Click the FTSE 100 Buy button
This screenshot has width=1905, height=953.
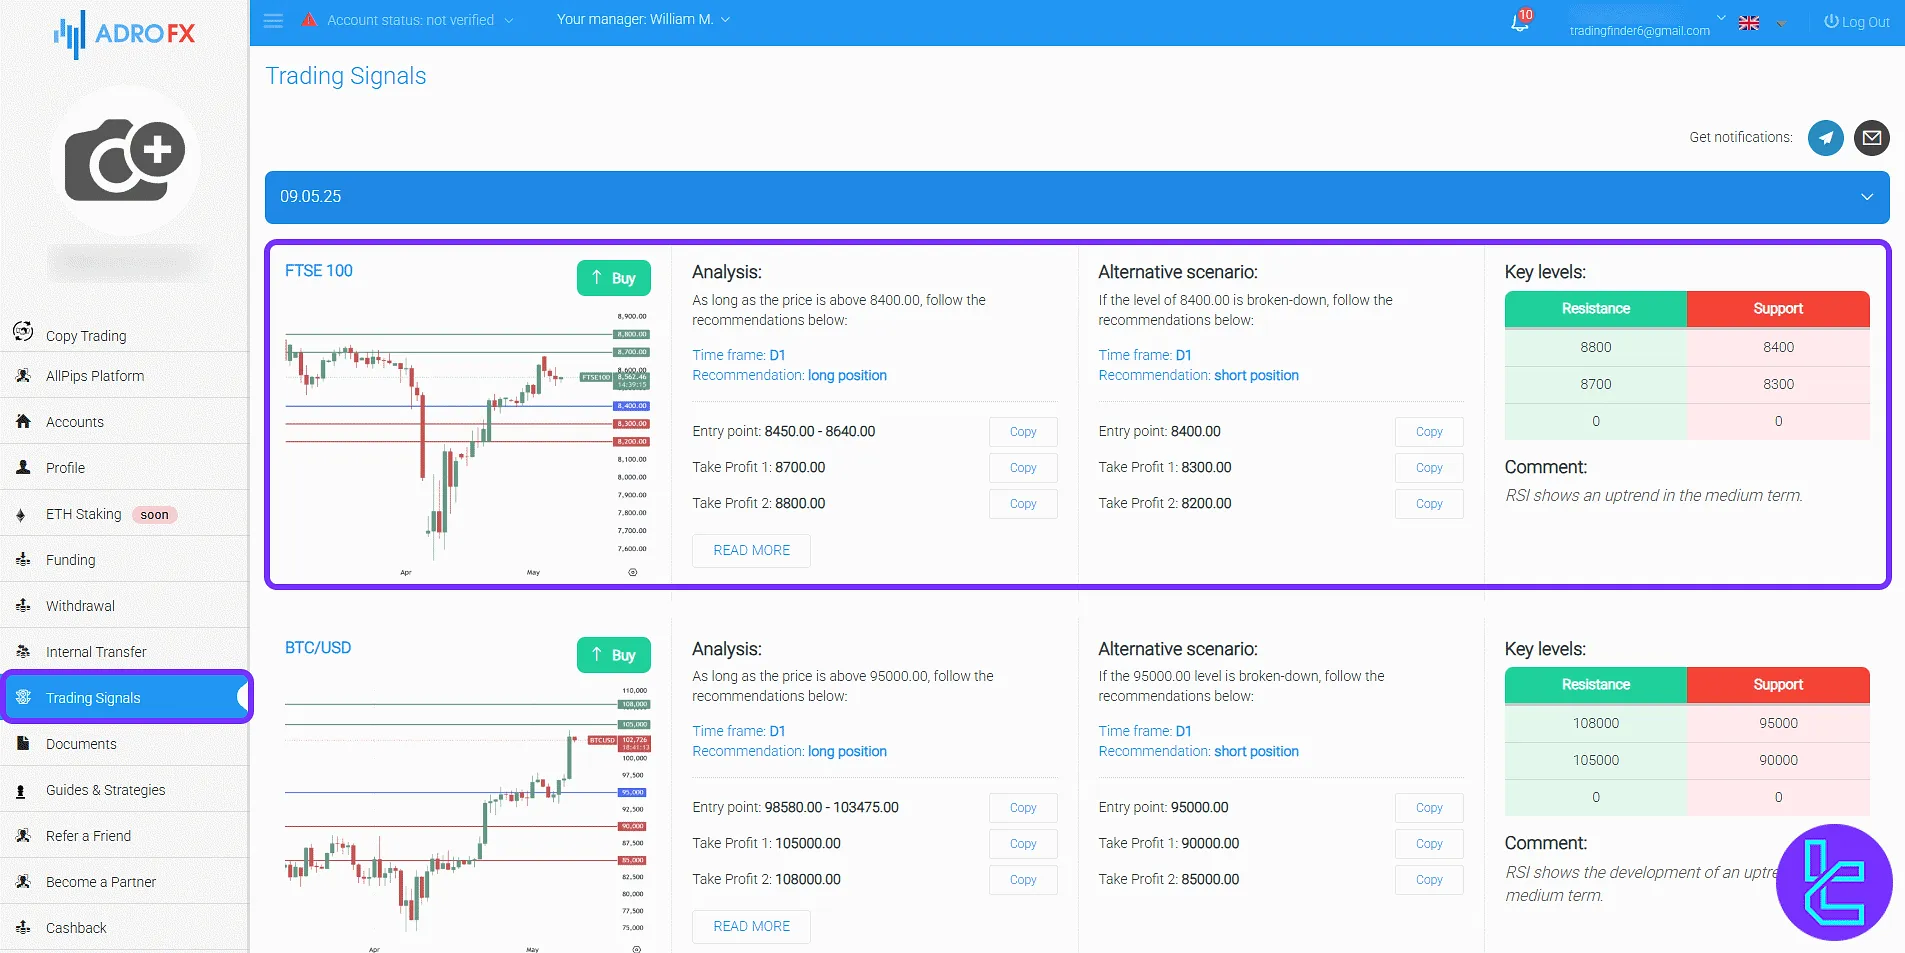(x=614, y=278)
